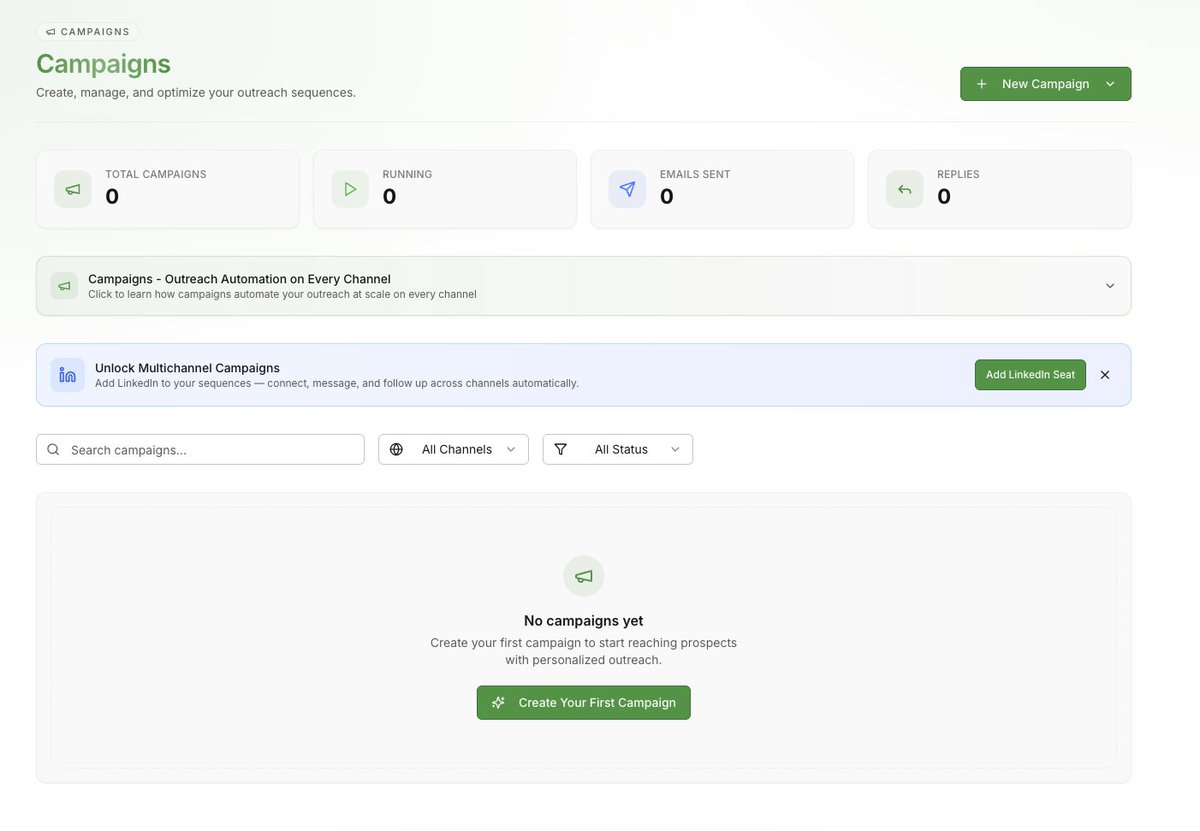Image resolution: width=1200 pixels, height=831 pixels.
Task: Click the RUNNING stat label
Action: [x=407, y=174]
